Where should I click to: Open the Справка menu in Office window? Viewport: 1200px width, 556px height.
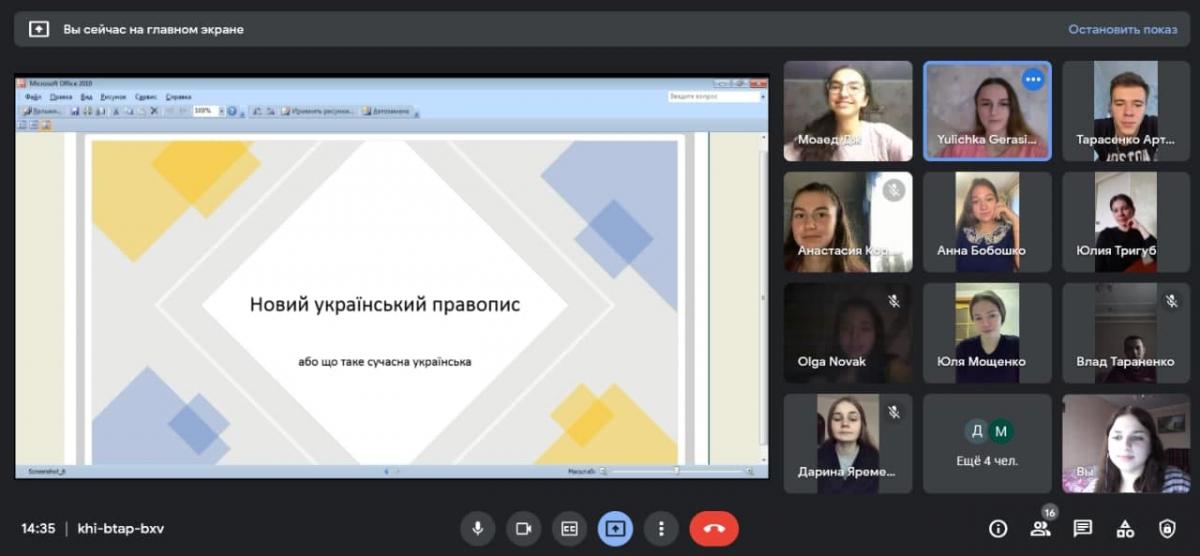click(178, 97)
